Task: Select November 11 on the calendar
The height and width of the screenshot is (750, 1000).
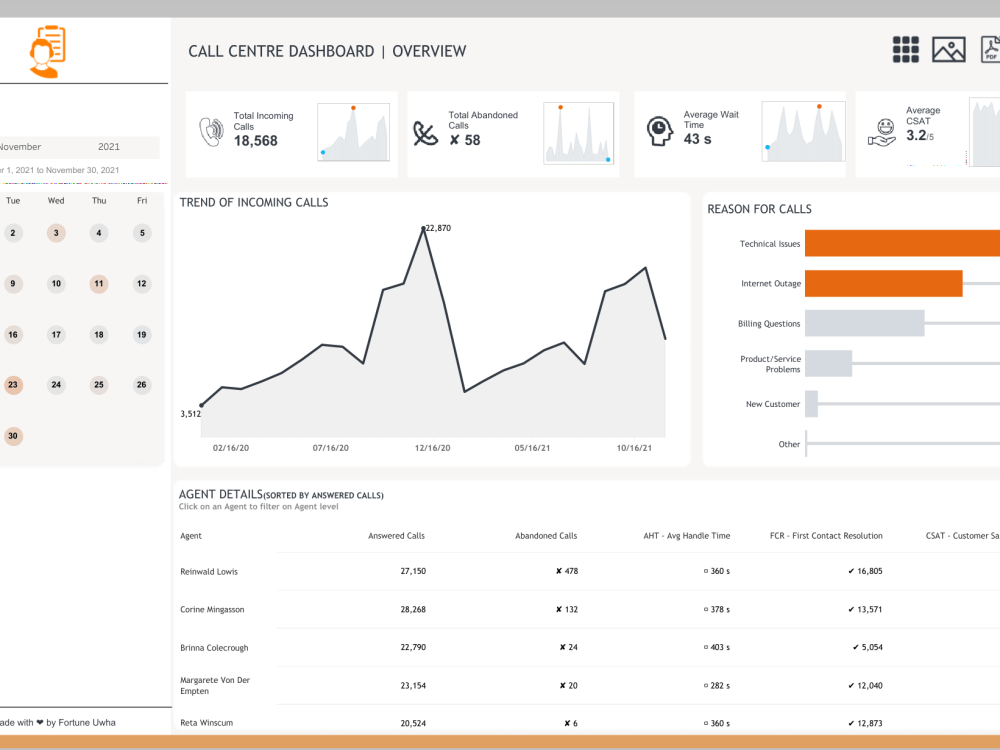Action: coord(98,284)
